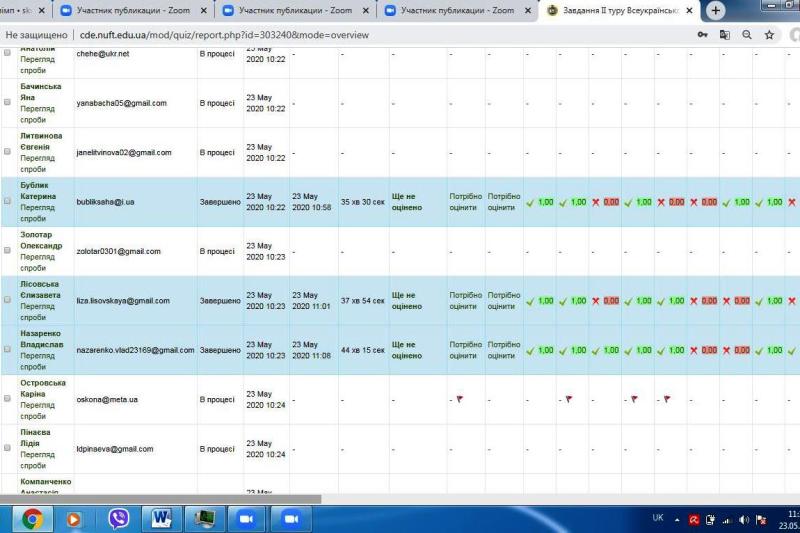Check the box for Назаренко Владислав

pyautogui.click(x=7, y=349)
